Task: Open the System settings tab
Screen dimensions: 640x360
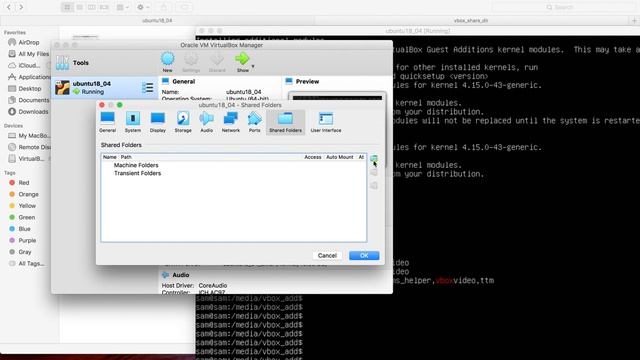Action: pos(133,122)
